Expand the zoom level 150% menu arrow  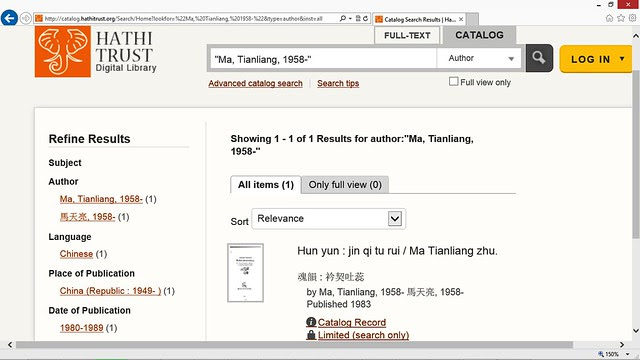[627, 354]
